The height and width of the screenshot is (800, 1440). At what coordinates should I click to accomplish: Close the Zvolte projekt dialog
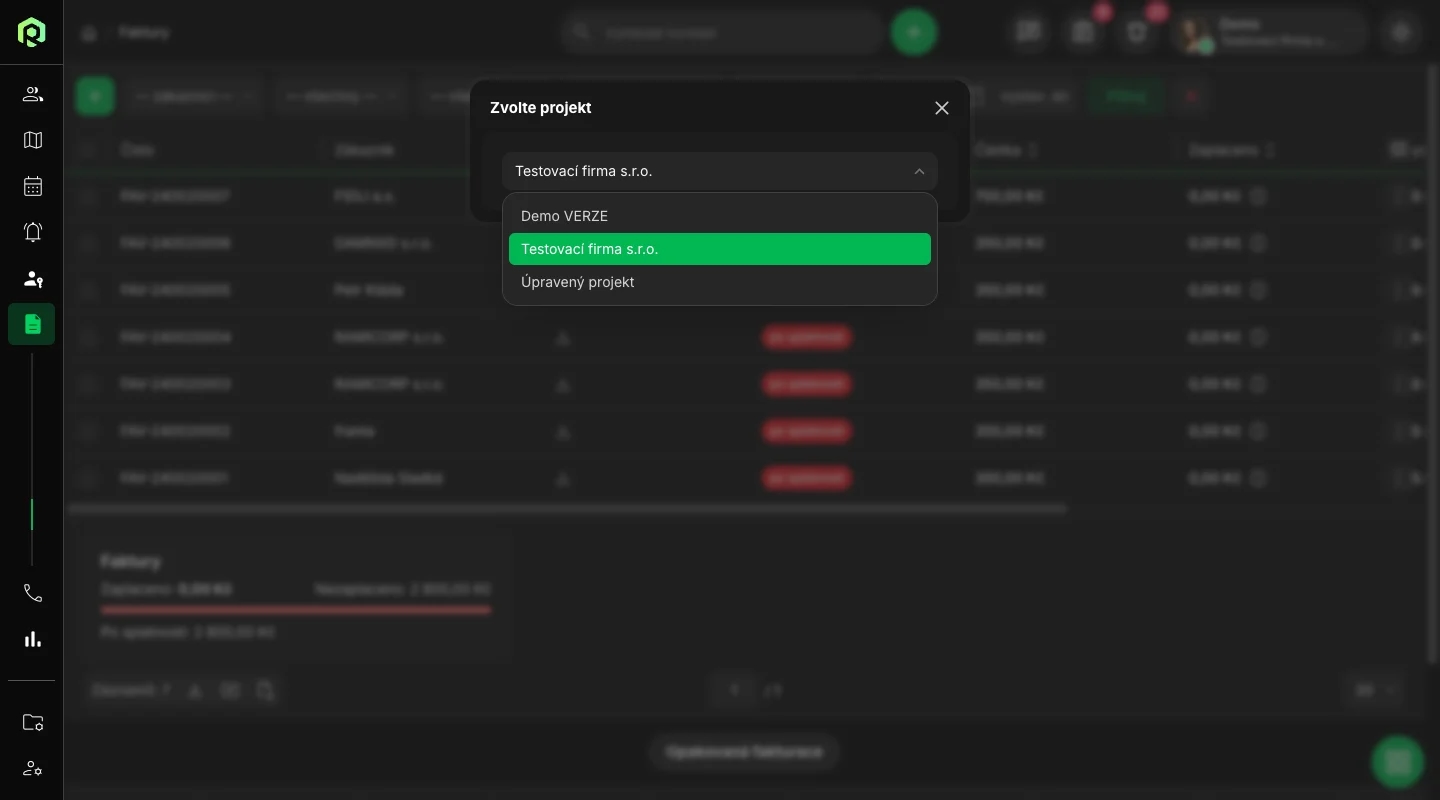(941, 108)
